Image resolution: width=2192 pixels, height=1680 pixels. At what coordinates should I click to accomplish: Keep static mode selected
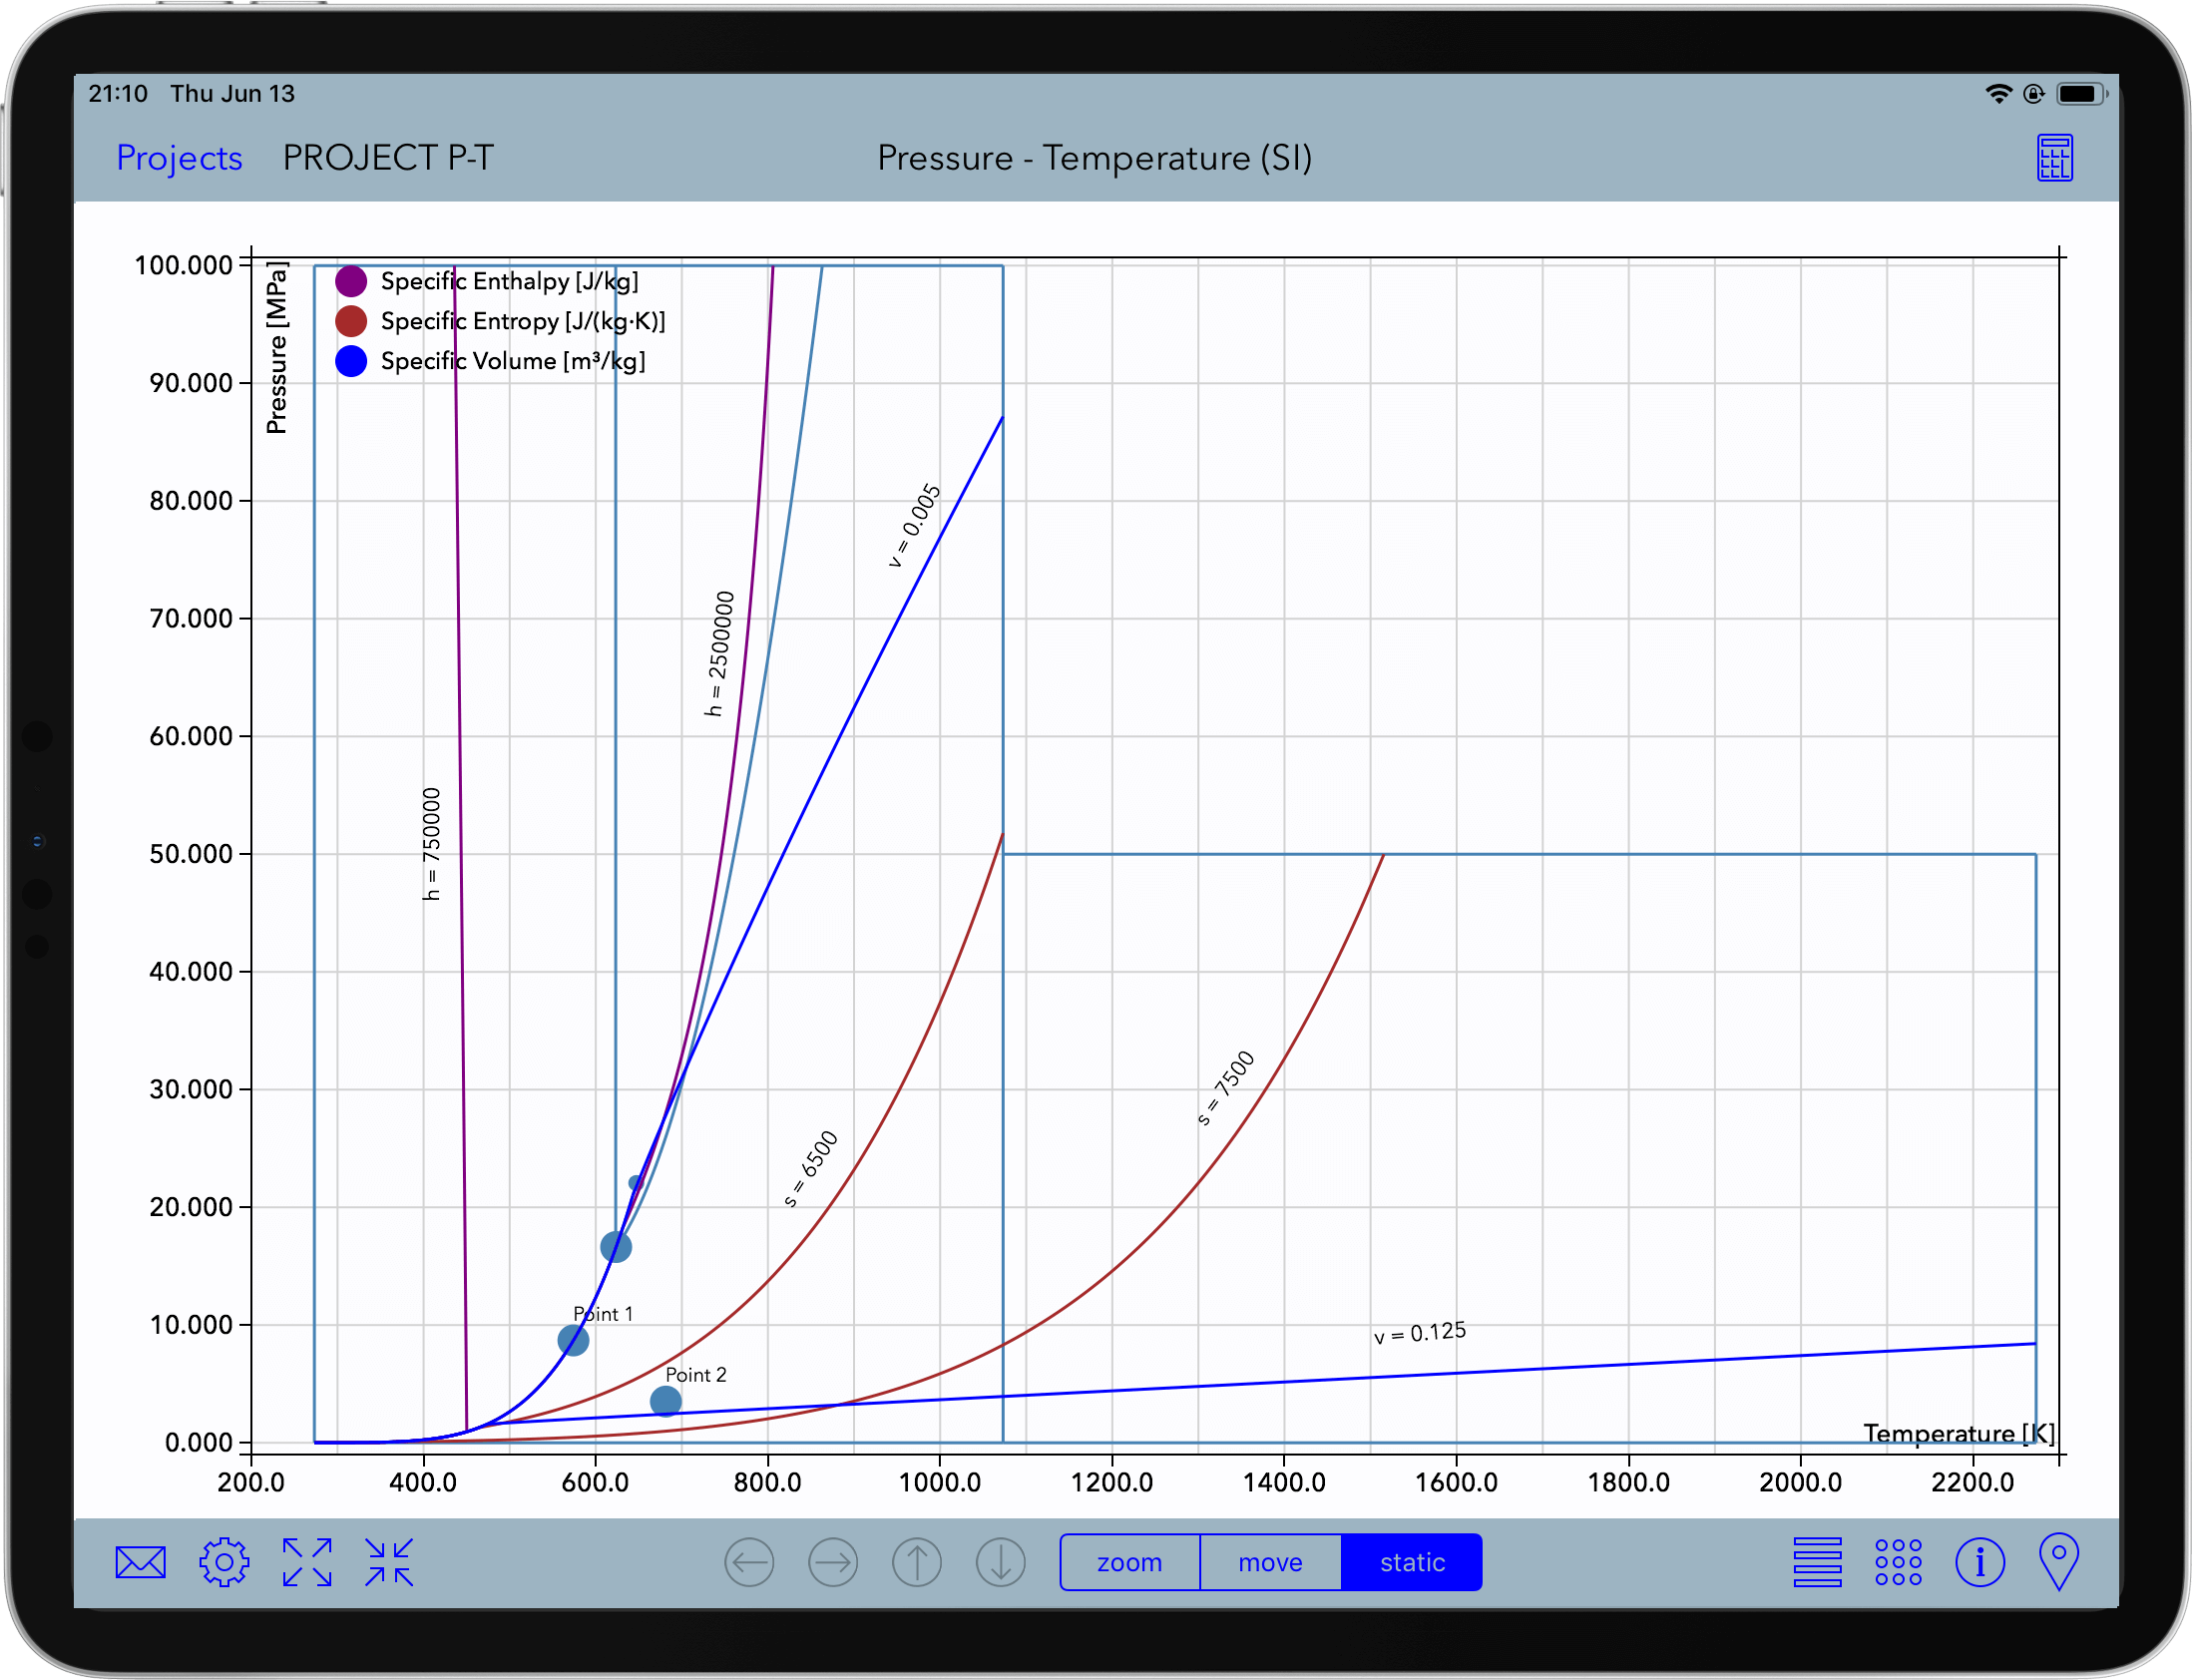pyautogui.click(x=1411, y=1562)
